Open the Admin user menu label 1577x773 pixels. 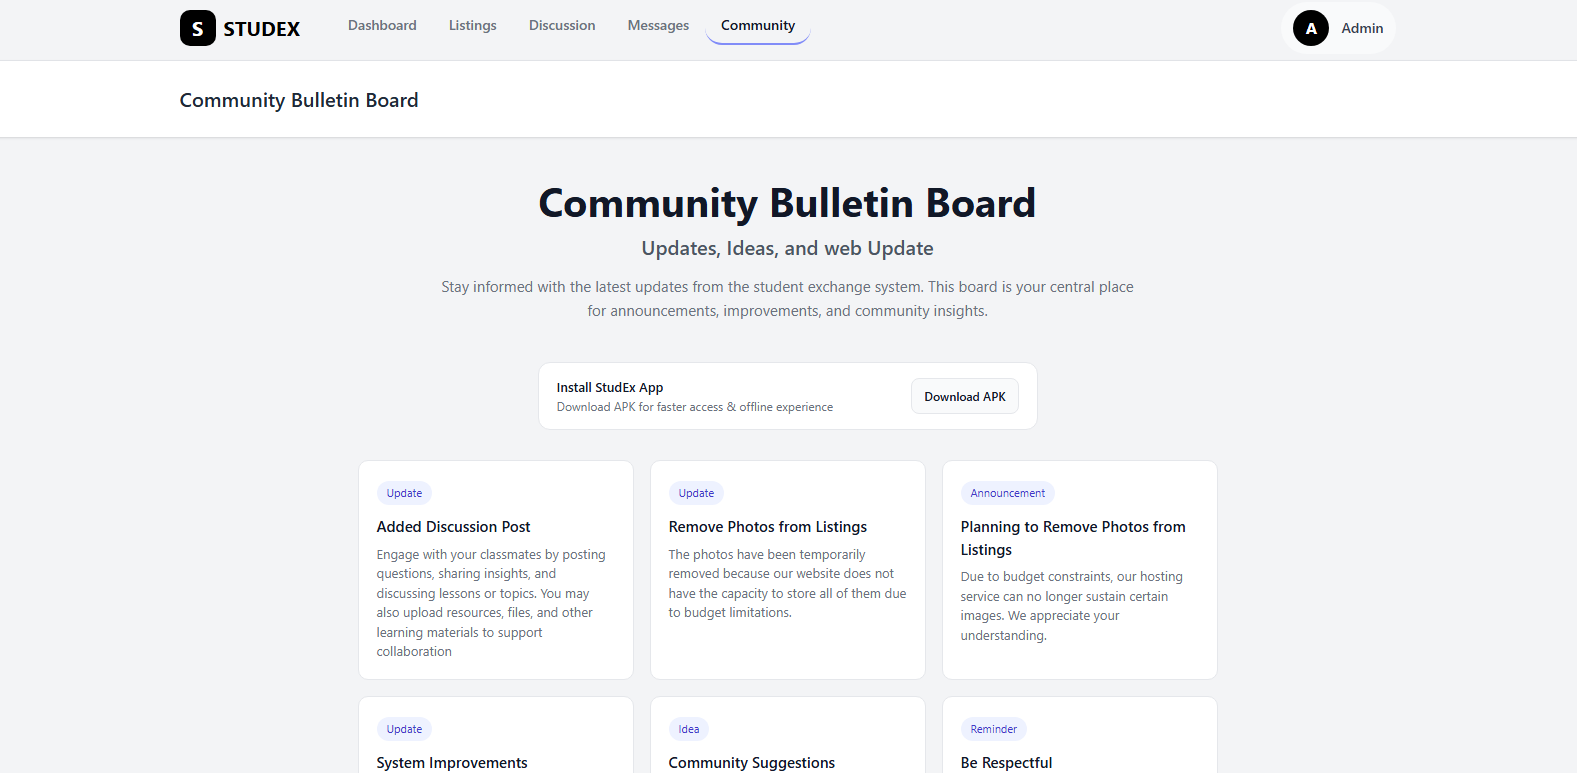point(1362,28)
